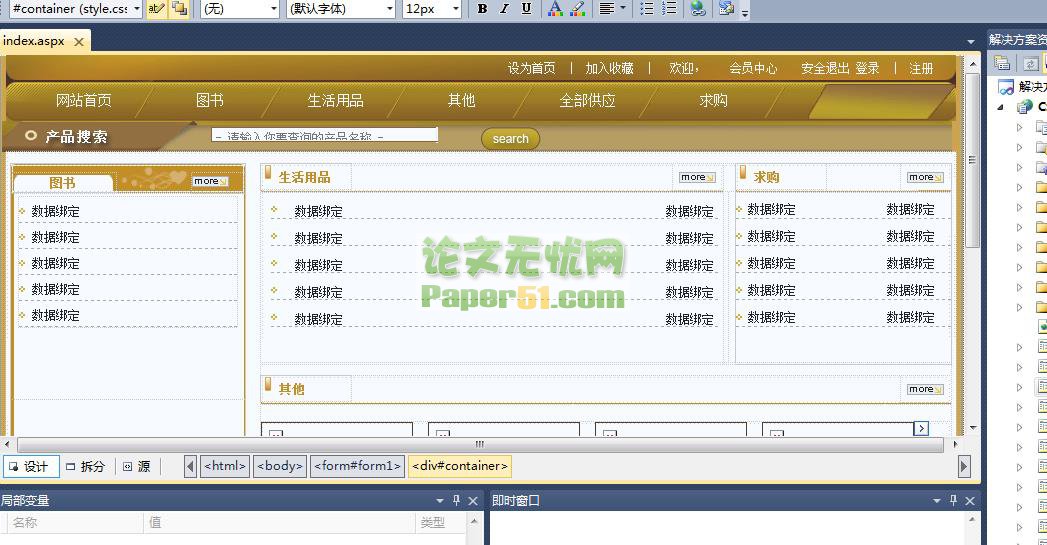Click the tag navigator scroll-left arrow
Screen dimensions: 1047x545
(x=190, y=466)
